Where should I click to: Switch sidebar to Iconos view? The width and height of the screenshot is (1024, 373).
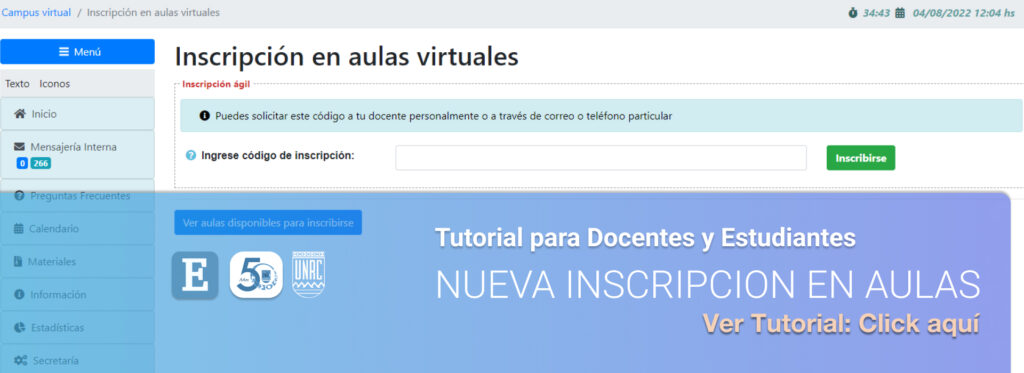54,84
